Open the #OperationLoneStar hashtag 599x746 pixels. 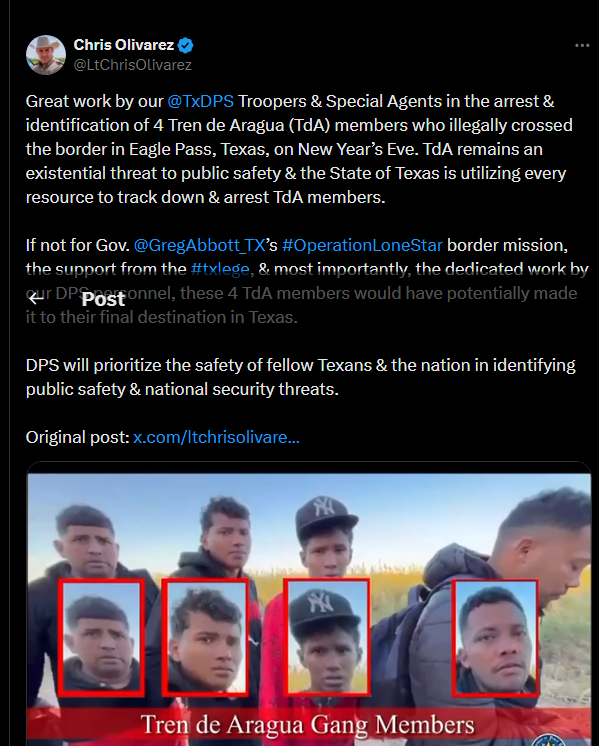click(362, 245)
